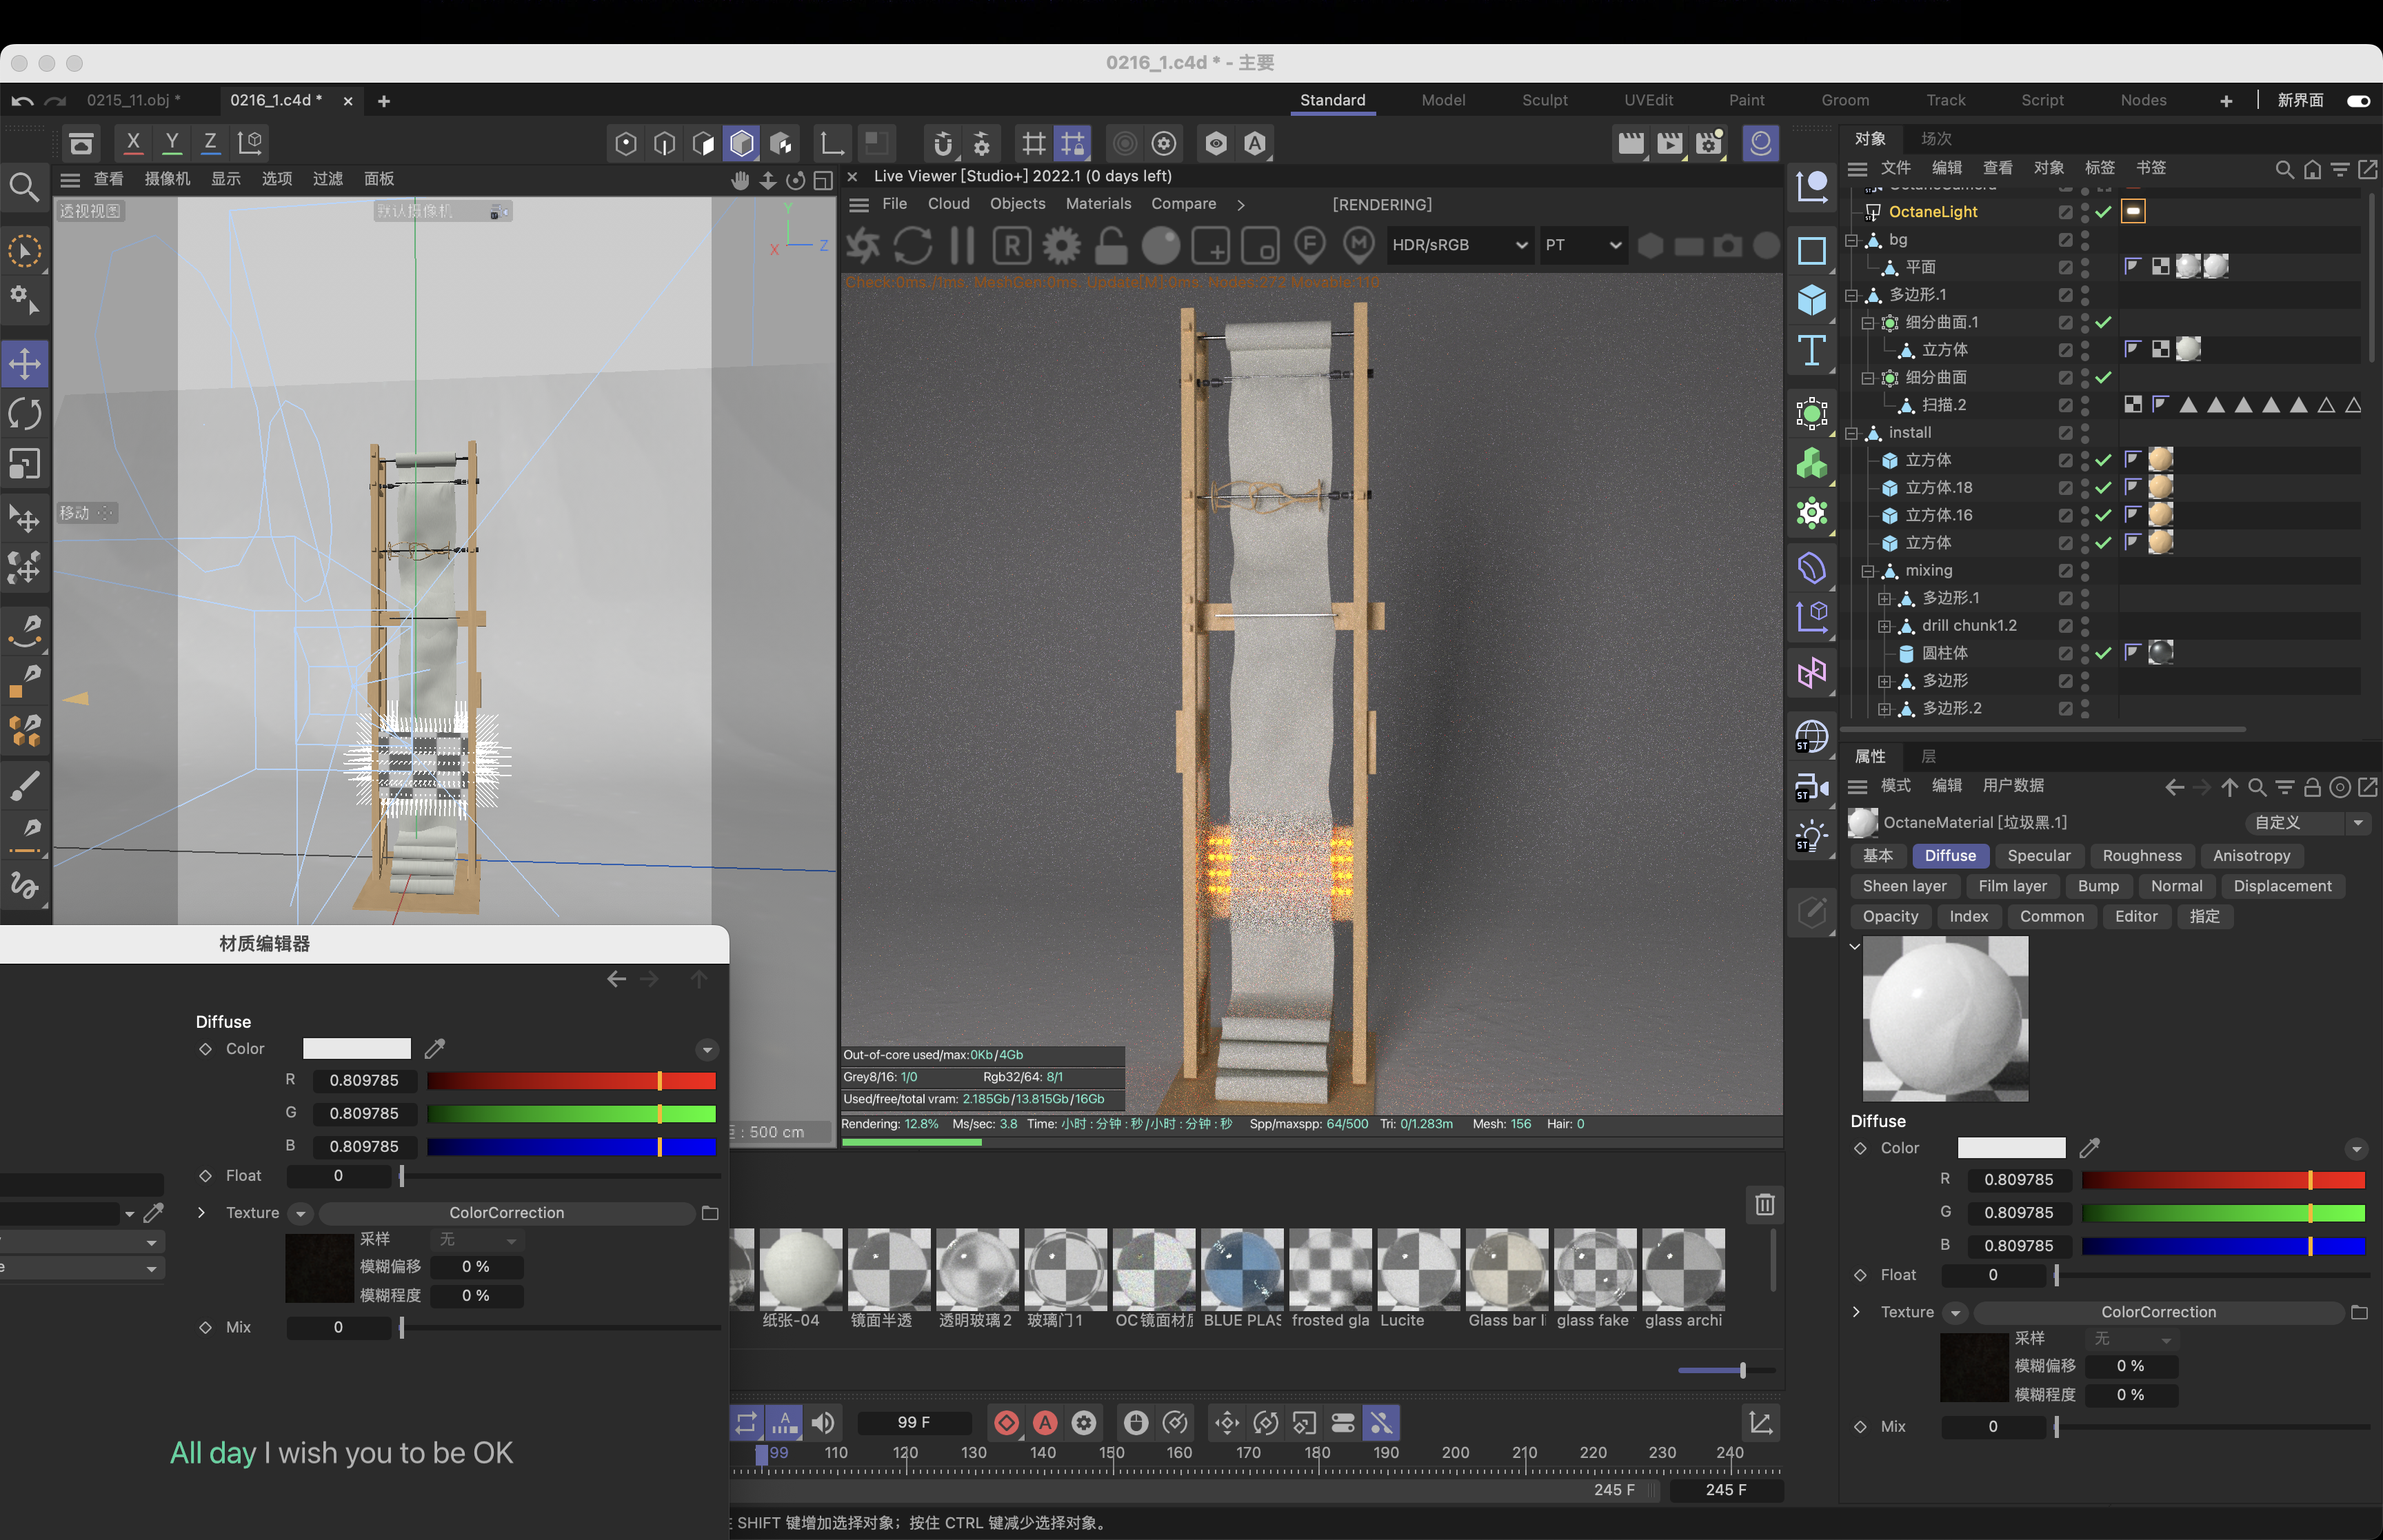Click the Diffuse color swatch in attributes panel

(2010, 1148)
